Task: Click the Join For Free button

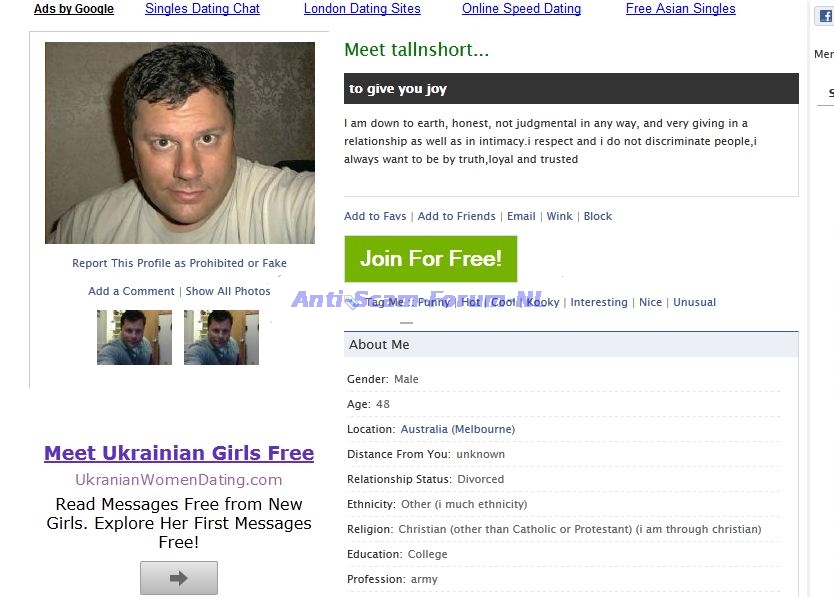Action: (430, 259)
